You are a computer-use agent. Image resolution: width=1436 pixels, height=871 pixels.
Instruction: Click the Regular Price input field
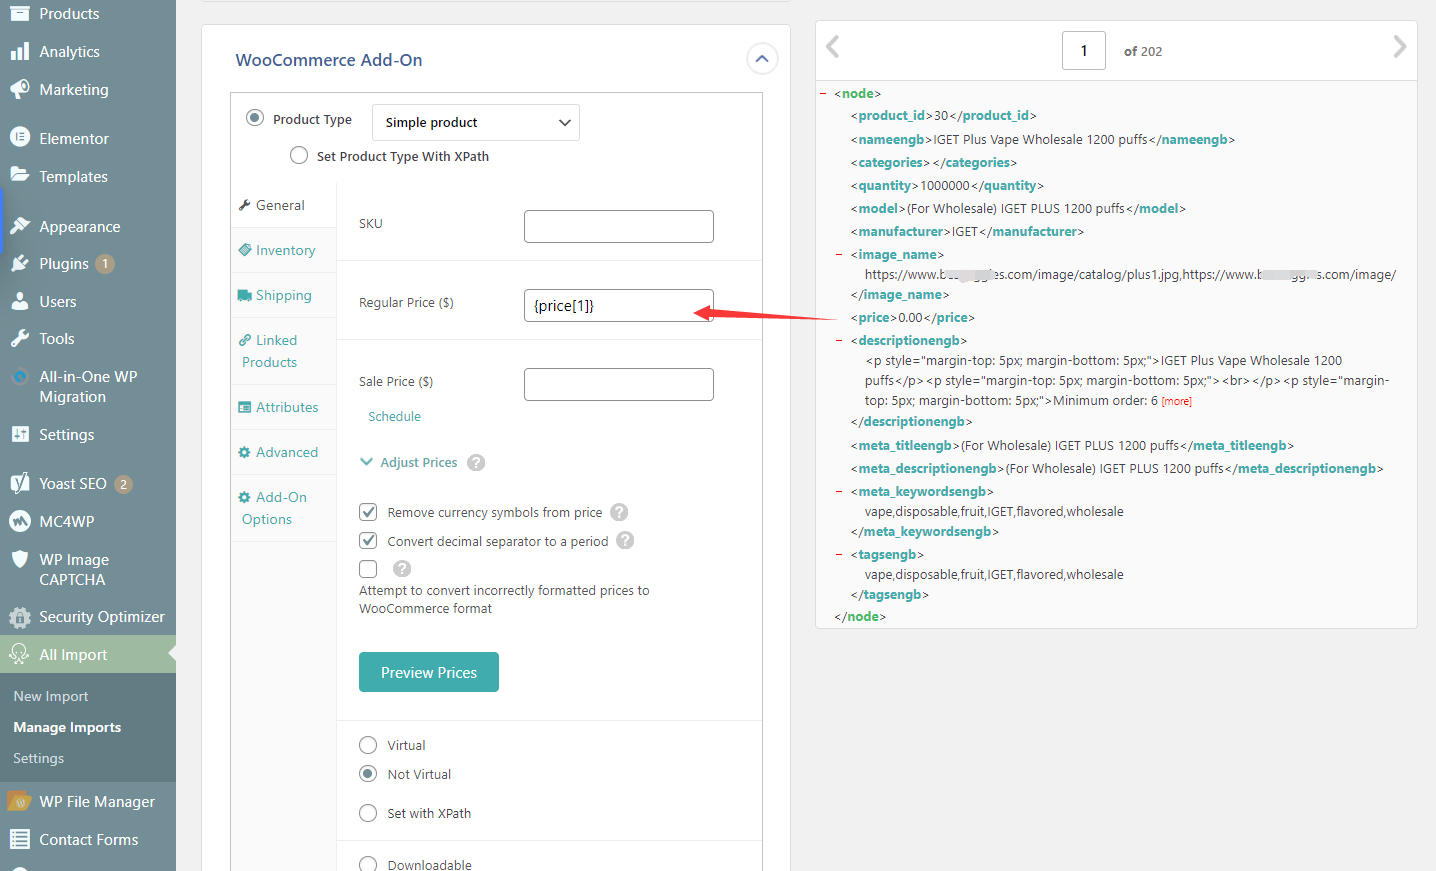(619, 305)
